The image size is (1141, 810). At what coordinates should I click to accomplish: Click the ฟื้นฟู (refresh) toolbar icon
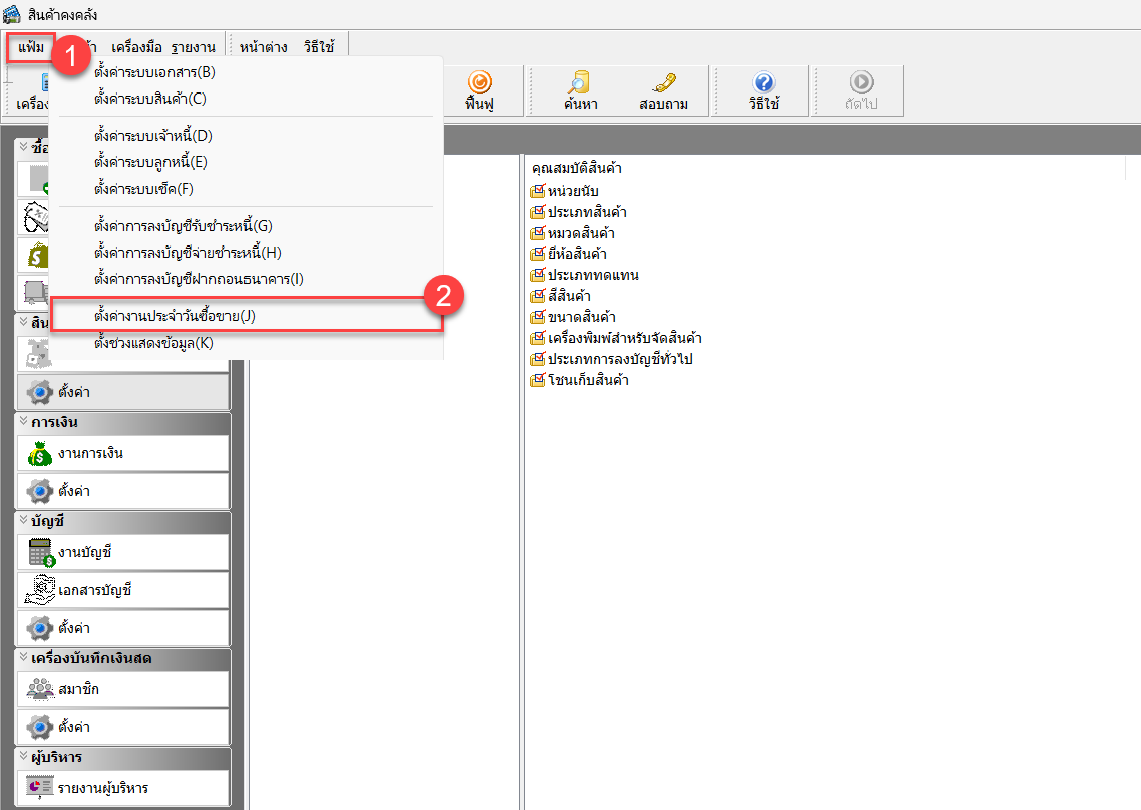(x=480, y=91)
